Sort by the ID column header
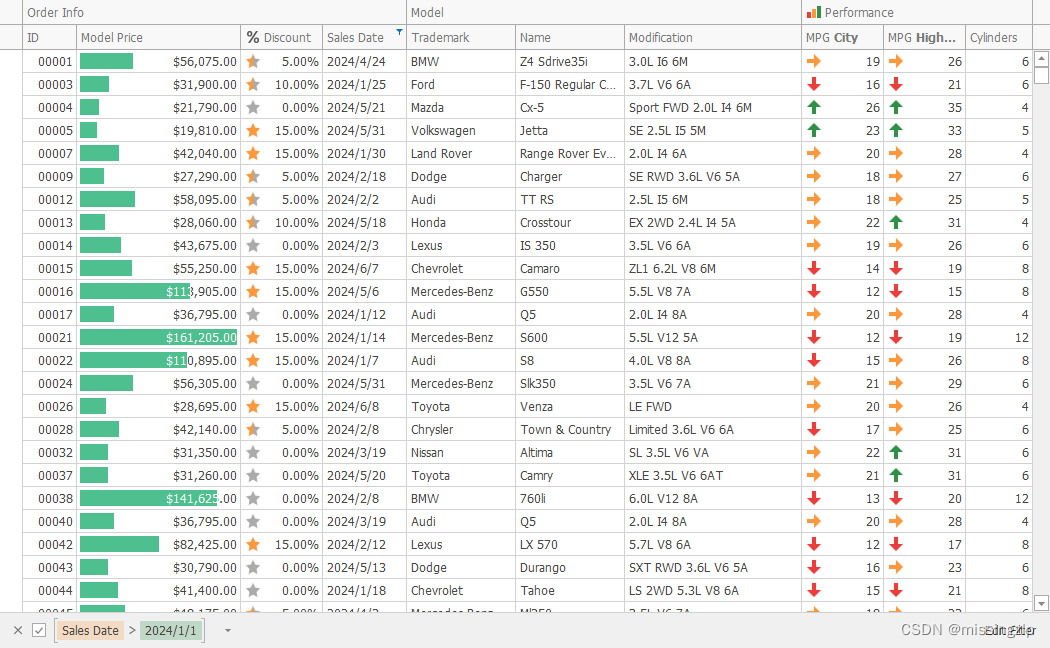This screenshot has height=648, width=1050. 50,37
